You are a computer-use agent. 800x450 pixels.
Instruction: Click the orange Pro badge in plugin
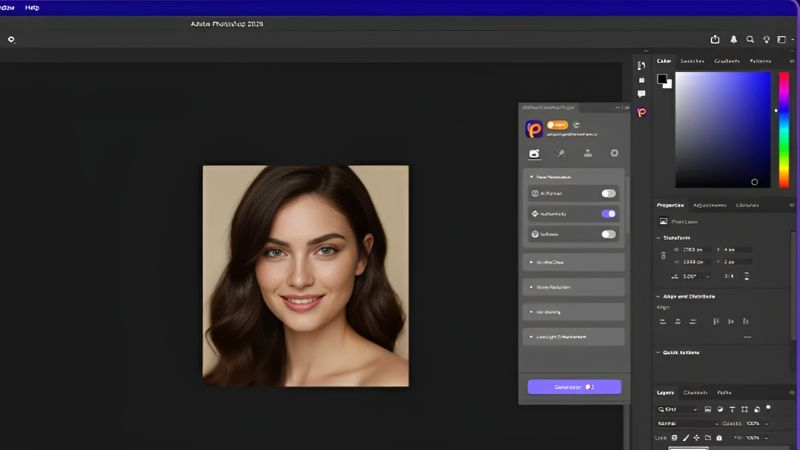pyautogui.click(x=557, y=124)
